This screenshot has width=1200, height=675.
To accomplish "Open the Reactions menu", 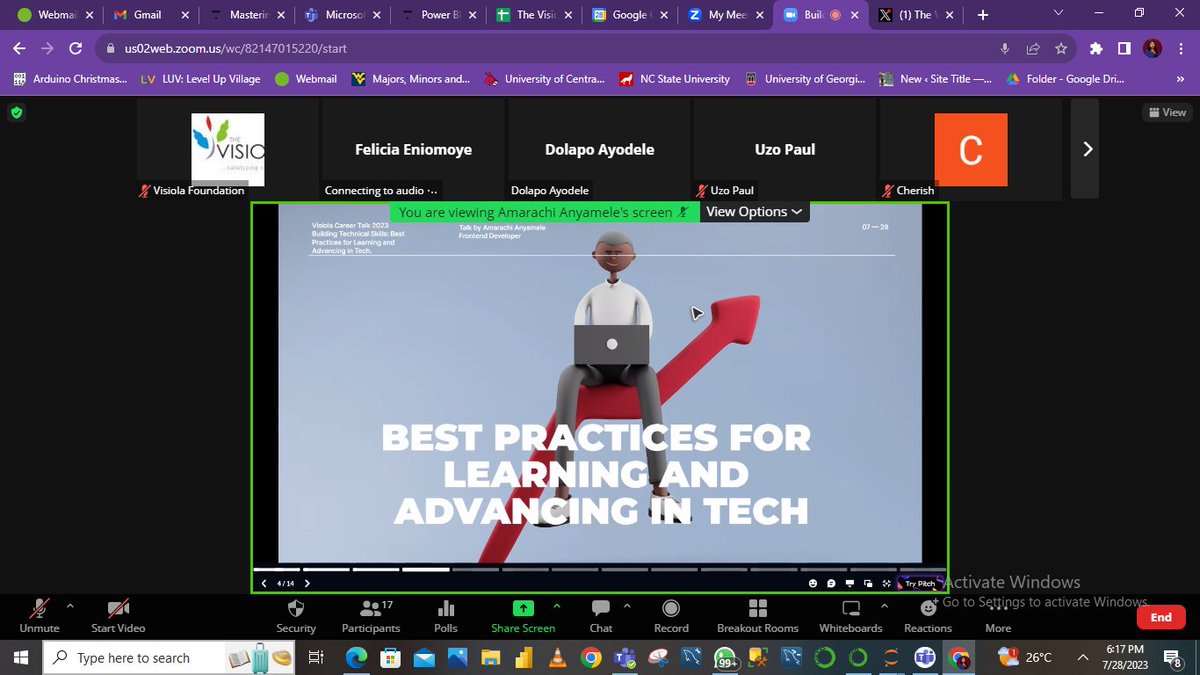I will click(x=928, y=616).
